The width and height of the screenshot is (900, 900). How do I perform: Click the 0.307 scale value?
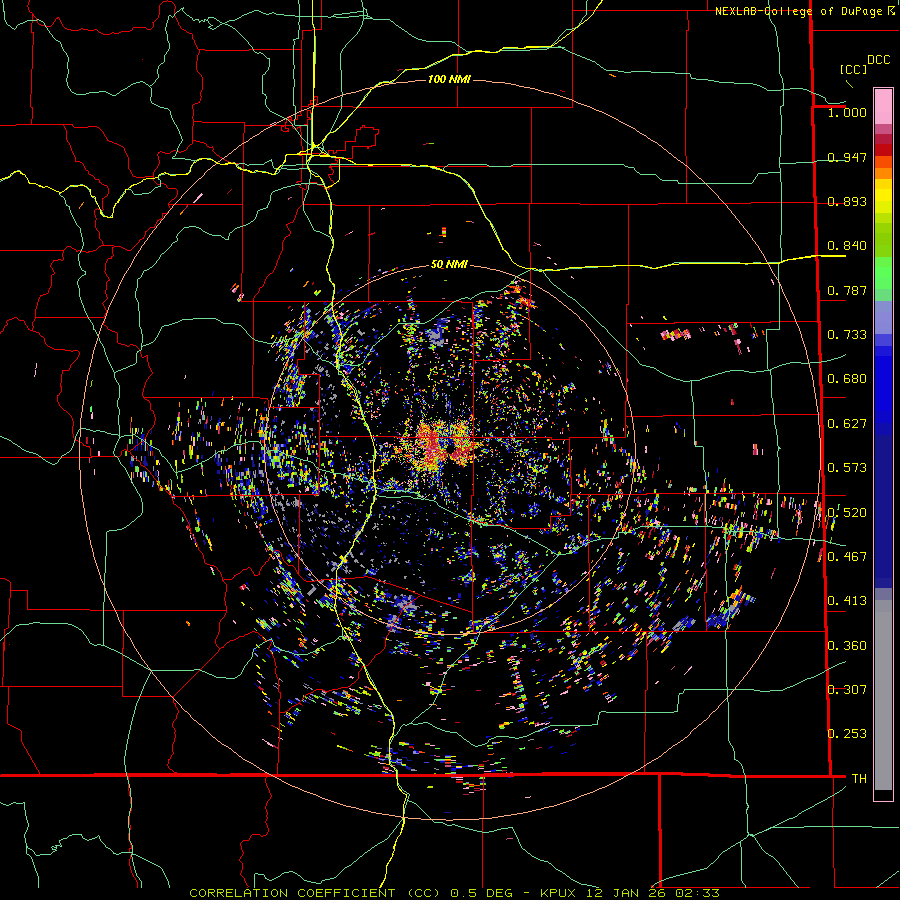click(x=847, y=690)
